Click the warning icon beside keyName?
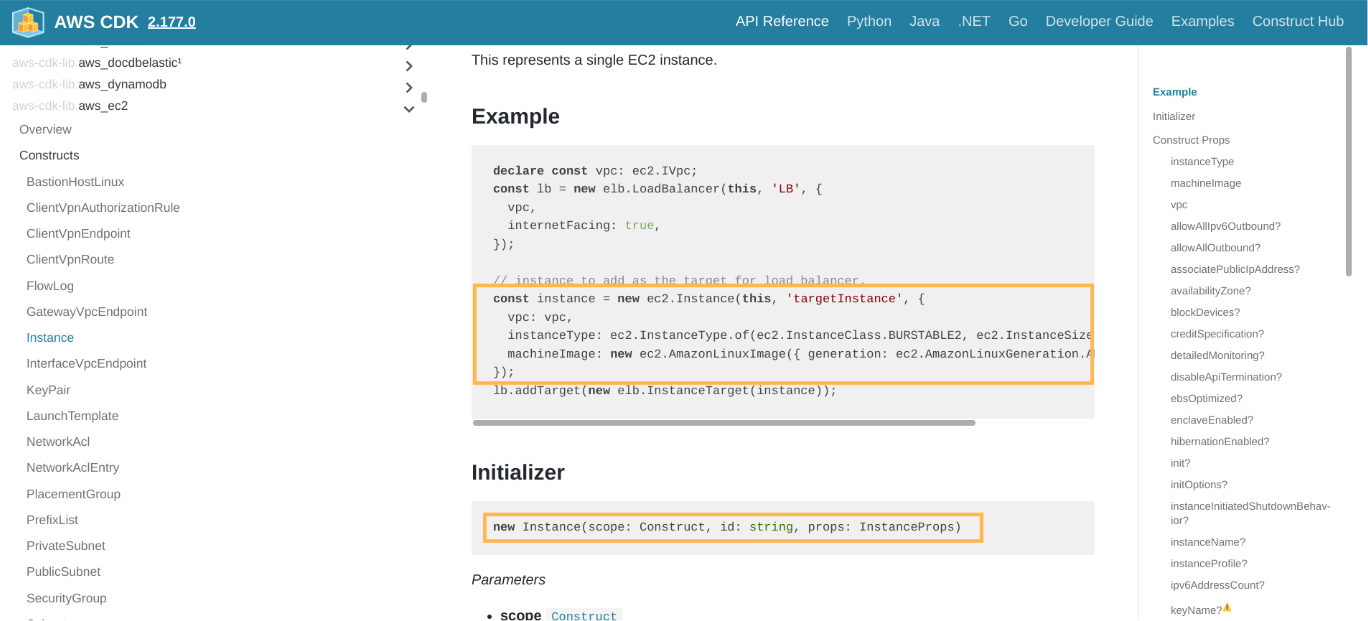This screenshot has width=1368, height=621. (1227, 607)
